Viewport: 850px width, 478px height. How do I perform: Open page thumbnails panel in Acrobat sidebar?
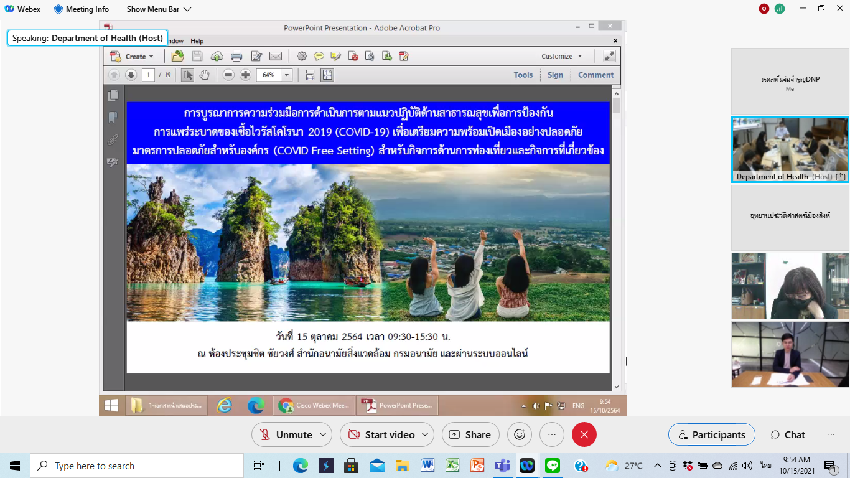point(113,96)
